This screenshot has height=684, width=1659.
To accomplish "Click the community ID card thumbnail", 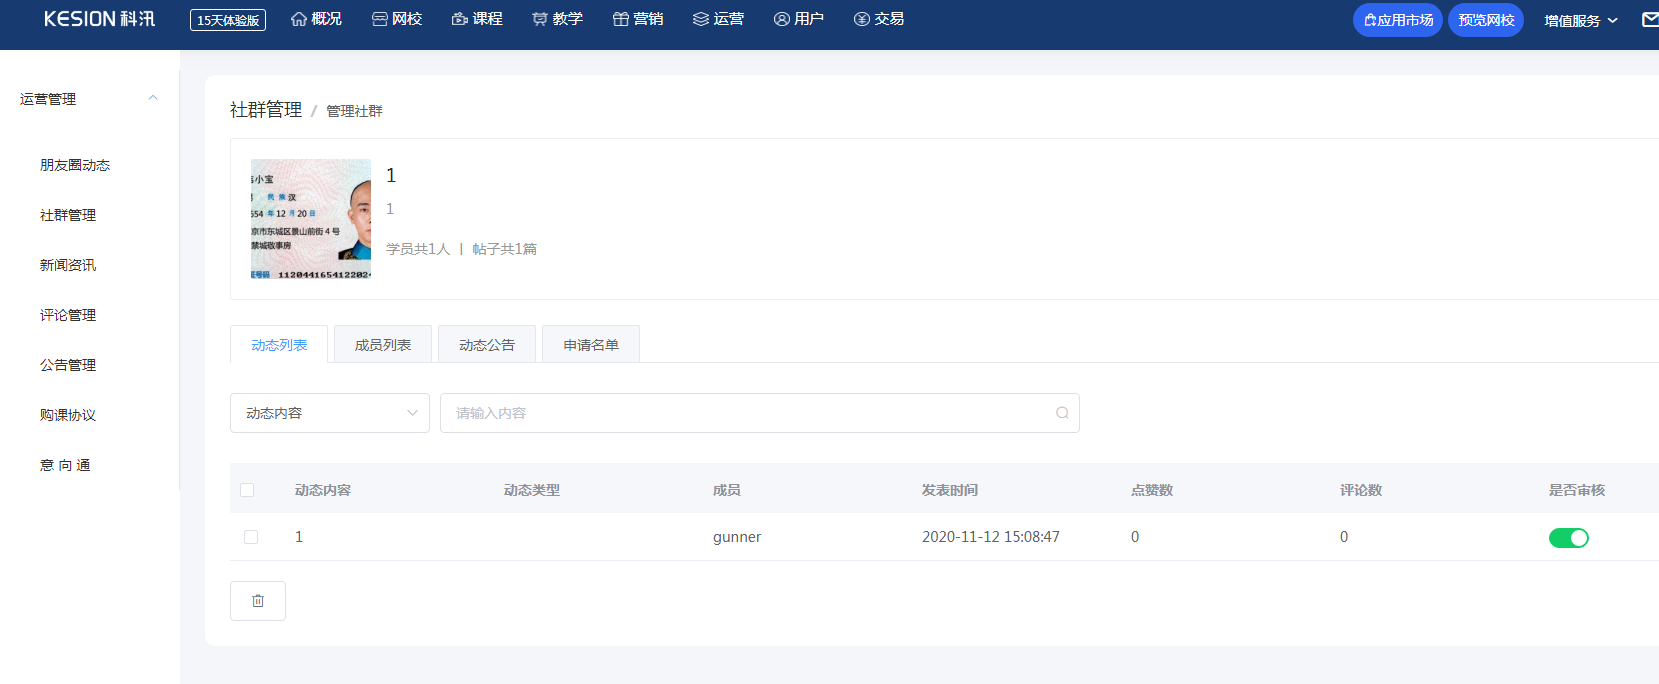I will (311, 219).
